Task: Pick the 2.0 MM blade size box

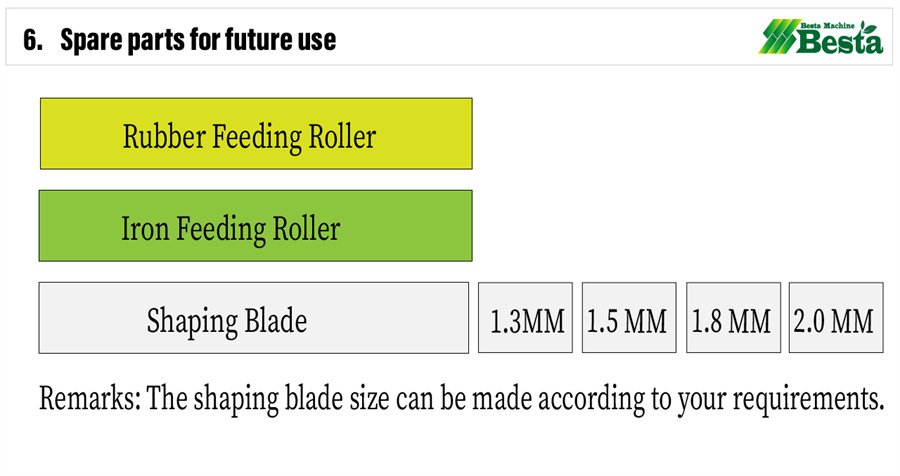Action: click(836, 318)
